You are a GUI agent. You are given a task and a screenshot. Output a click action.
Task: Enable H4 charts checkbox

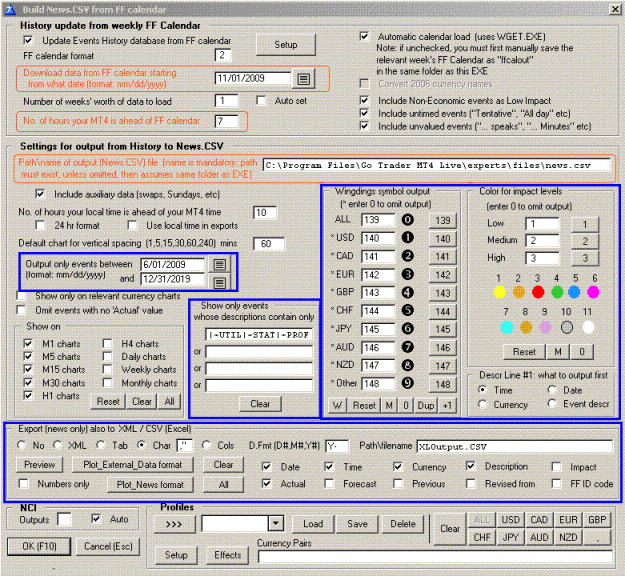tap(107, 344)
